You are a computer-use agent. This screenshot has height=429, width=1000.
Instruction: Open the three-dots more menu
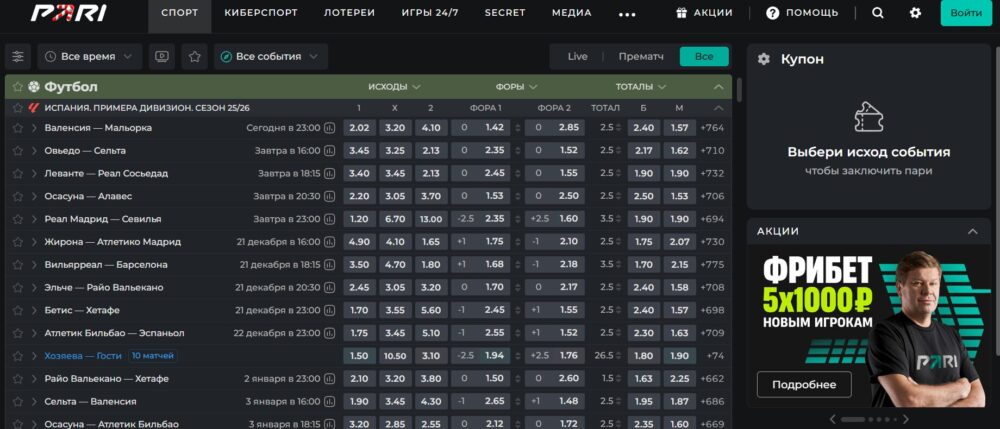628,14
